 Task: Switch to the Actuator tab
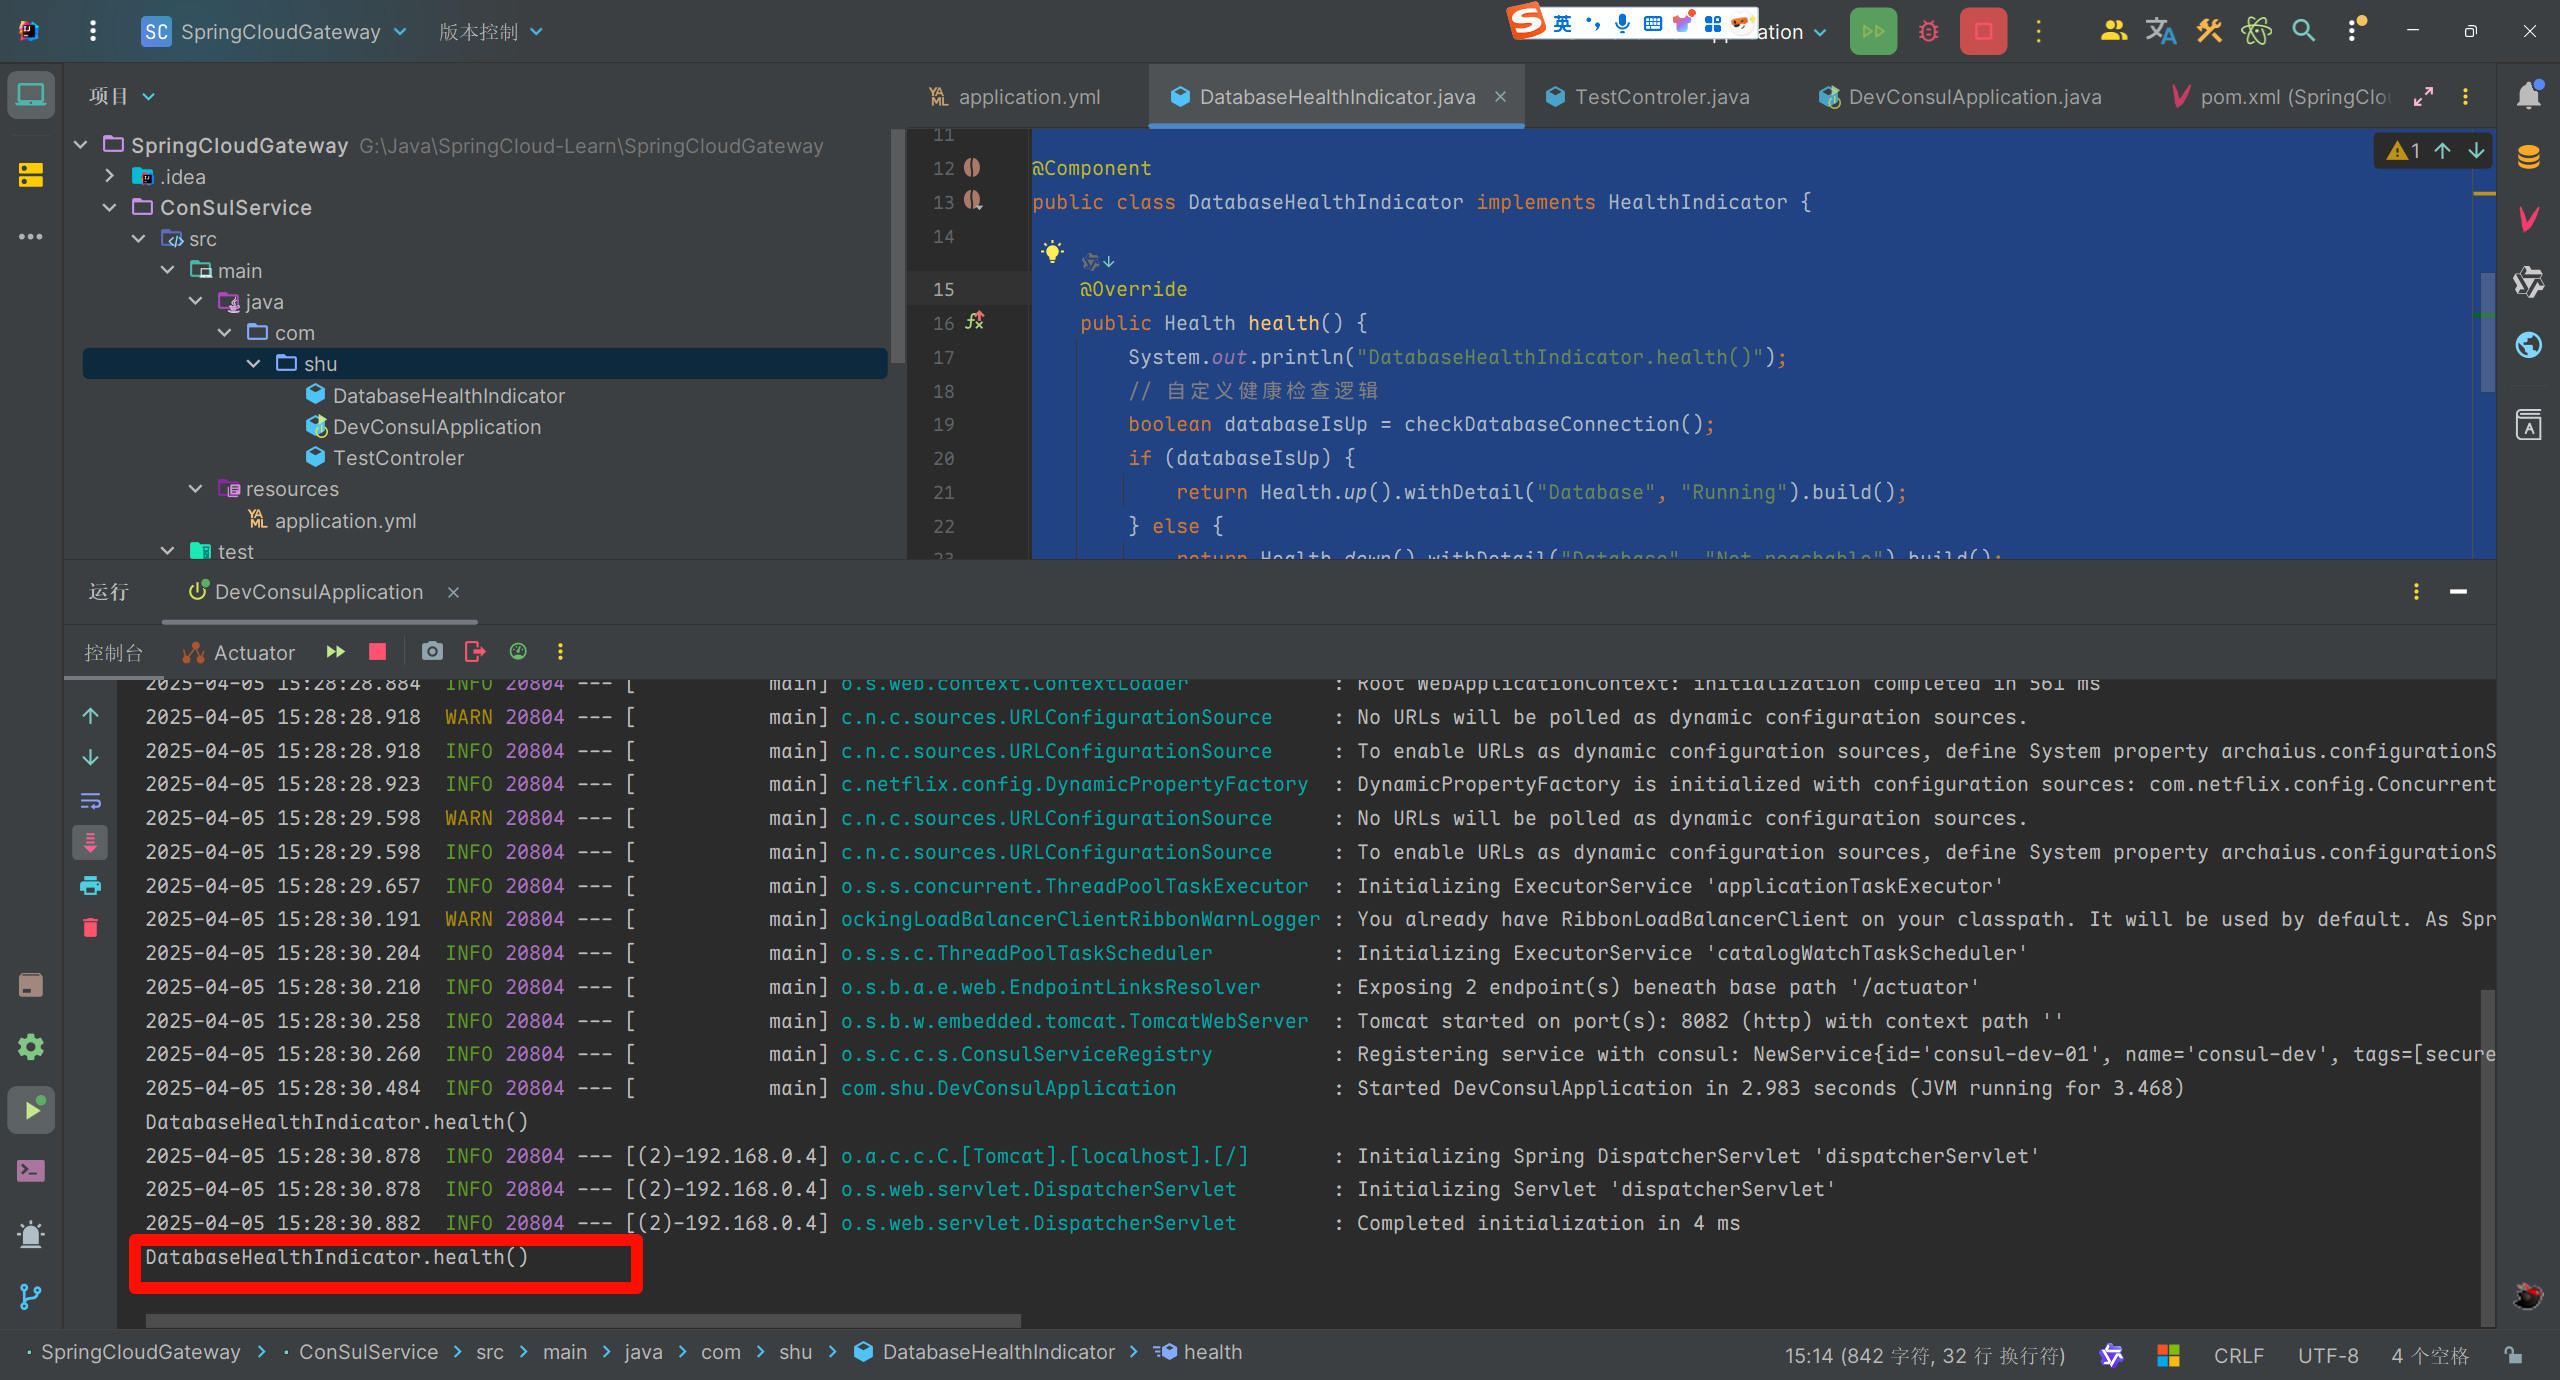[240, 653]
